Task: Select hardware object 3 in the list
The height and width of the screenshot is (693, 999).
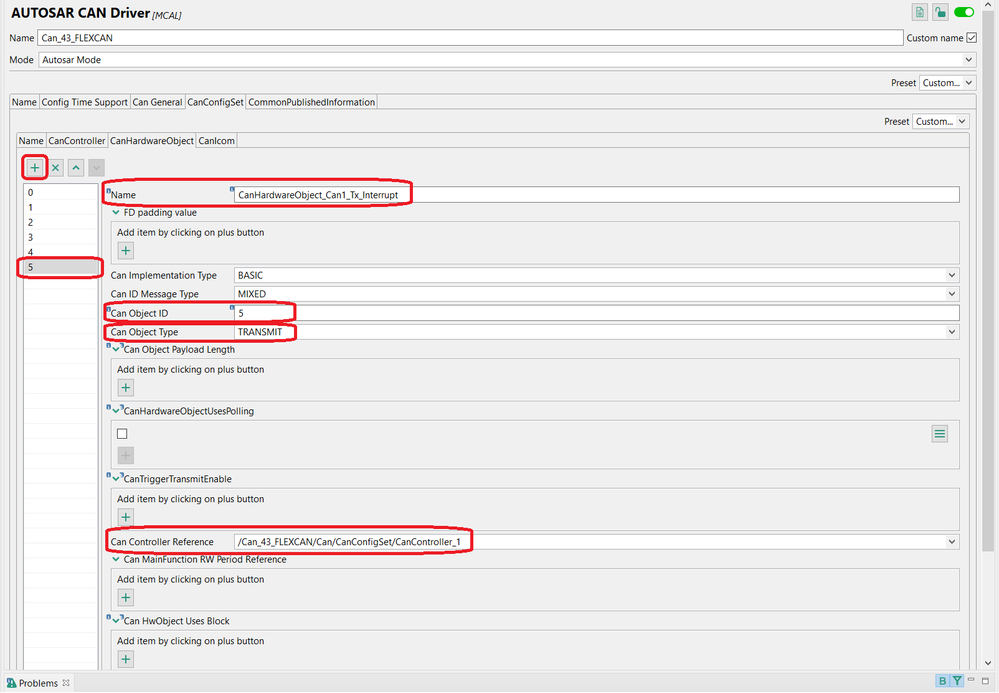Action: (61, 238)
